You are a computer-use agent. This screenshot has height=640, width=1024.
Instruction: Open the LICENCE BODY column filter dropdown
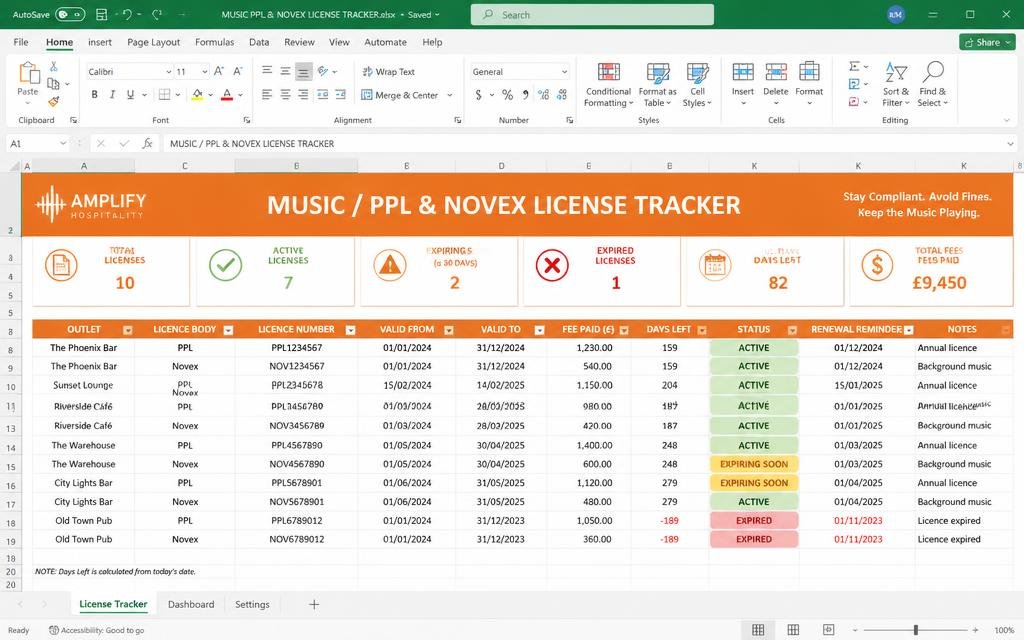pyautogui.click(x=228, y=330)
